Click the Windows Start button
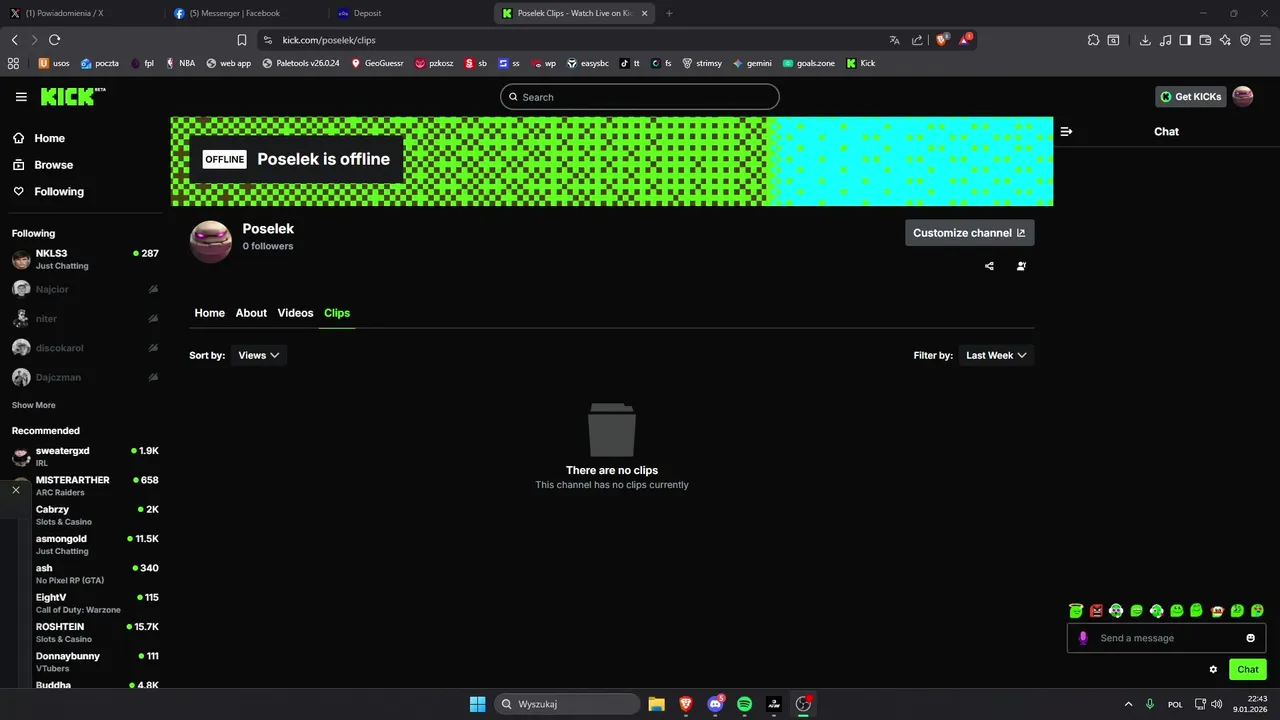The image size is (1280, 720). tap(477, 704)
